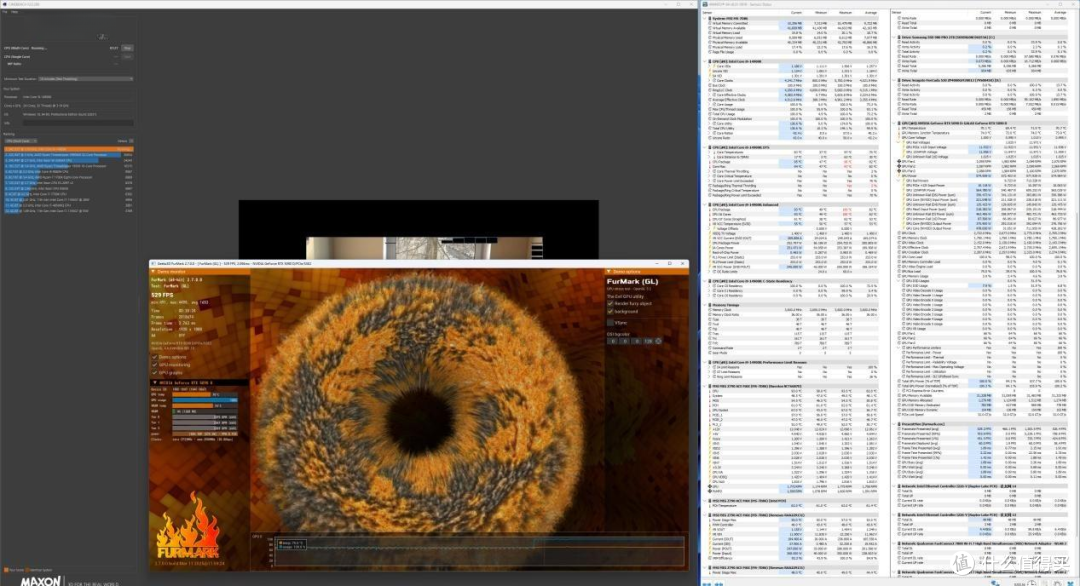1080x586 pixels.
Task: Stop the running CPU (Multi Core) test
Action: click(127, 48)
